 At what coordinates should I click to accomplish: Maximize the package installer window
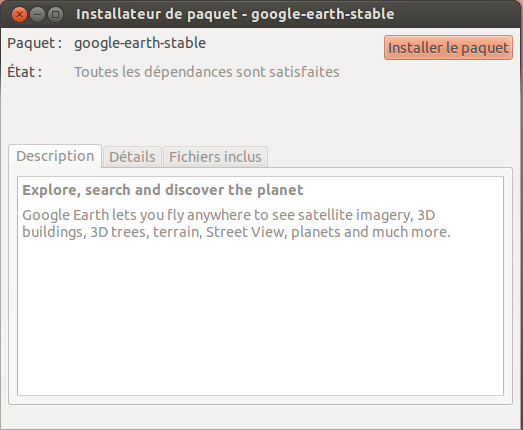point(55,15)
